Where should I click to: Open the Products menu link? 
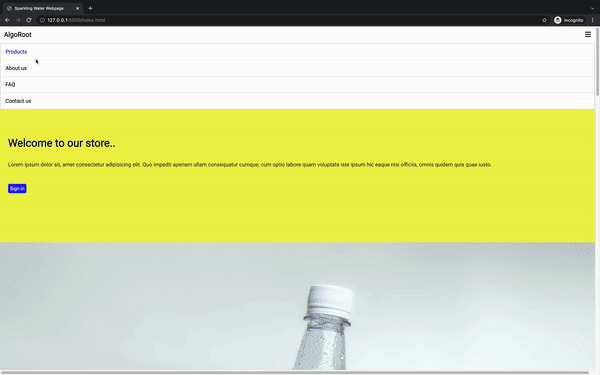point(16,52)
